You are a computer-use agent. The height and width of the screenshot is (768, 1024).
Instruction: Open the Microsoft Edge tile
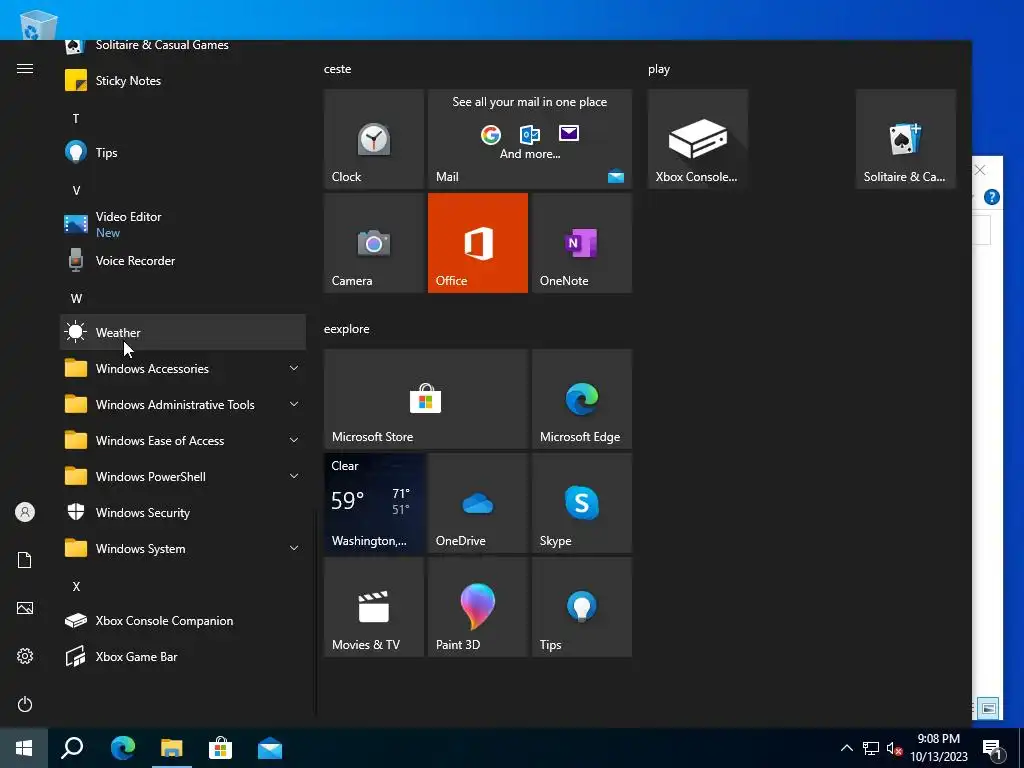[x=582, y=399]
